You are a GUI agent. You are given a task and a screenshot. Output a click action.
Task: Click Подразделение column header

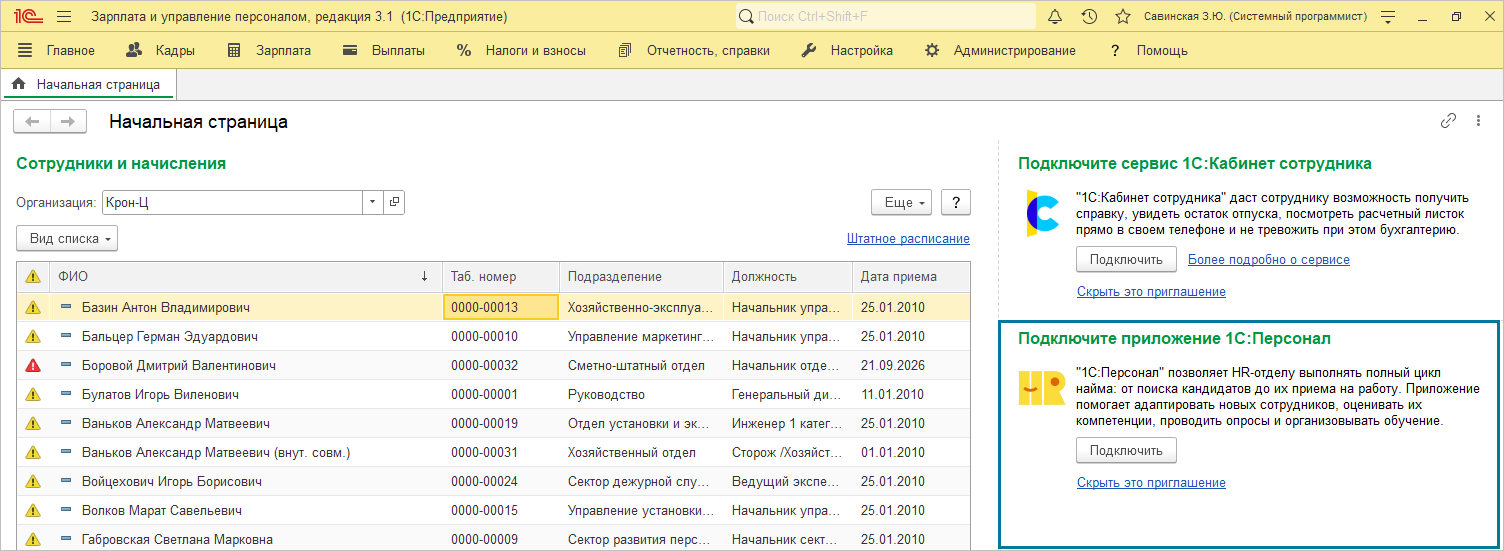pyautogui.click(x=641, y=277)
